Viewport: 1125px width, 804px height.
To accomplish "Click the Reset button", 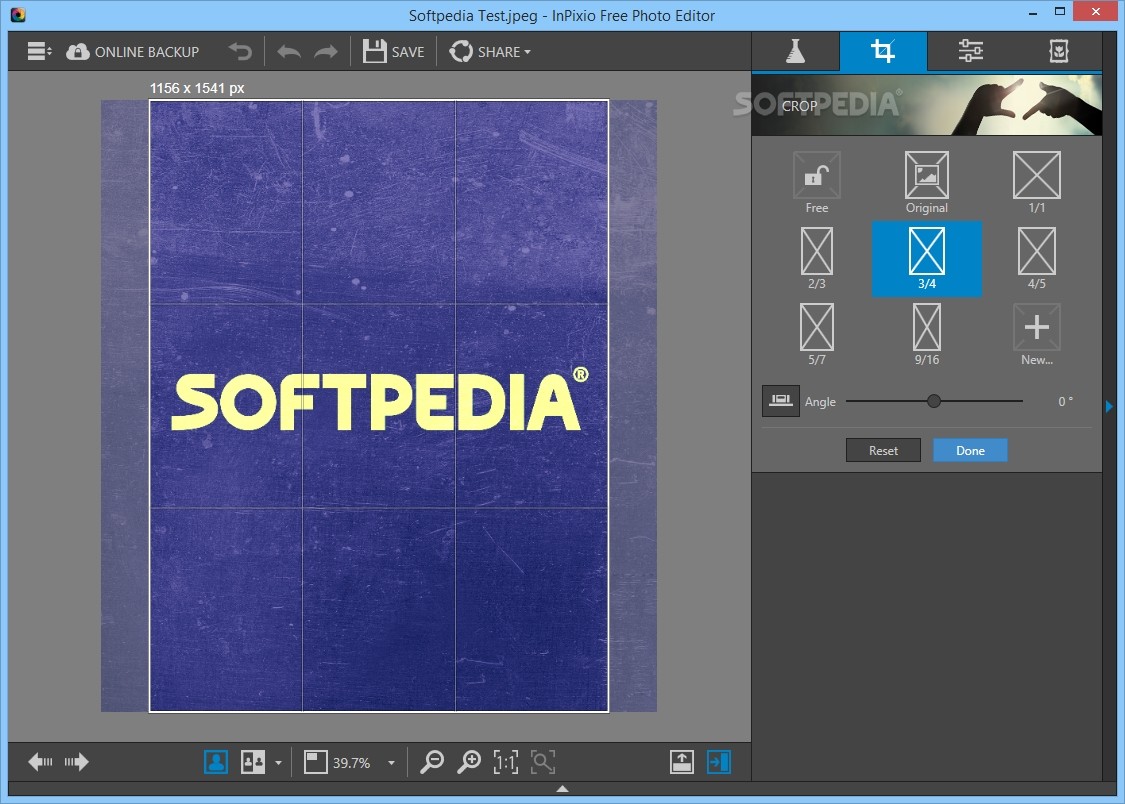I will point(883,450).
